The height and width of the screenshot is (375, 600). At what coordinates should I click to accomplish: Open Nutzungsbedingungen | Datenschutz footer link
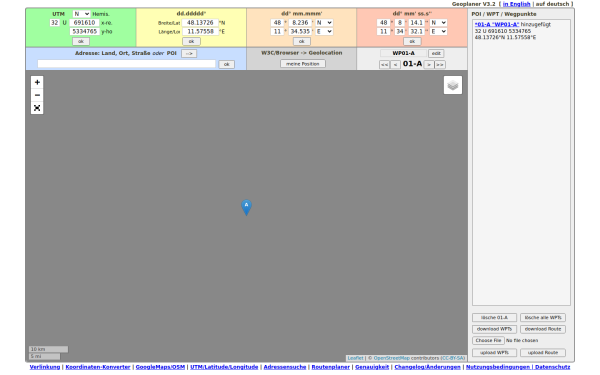tap(518, 367)
